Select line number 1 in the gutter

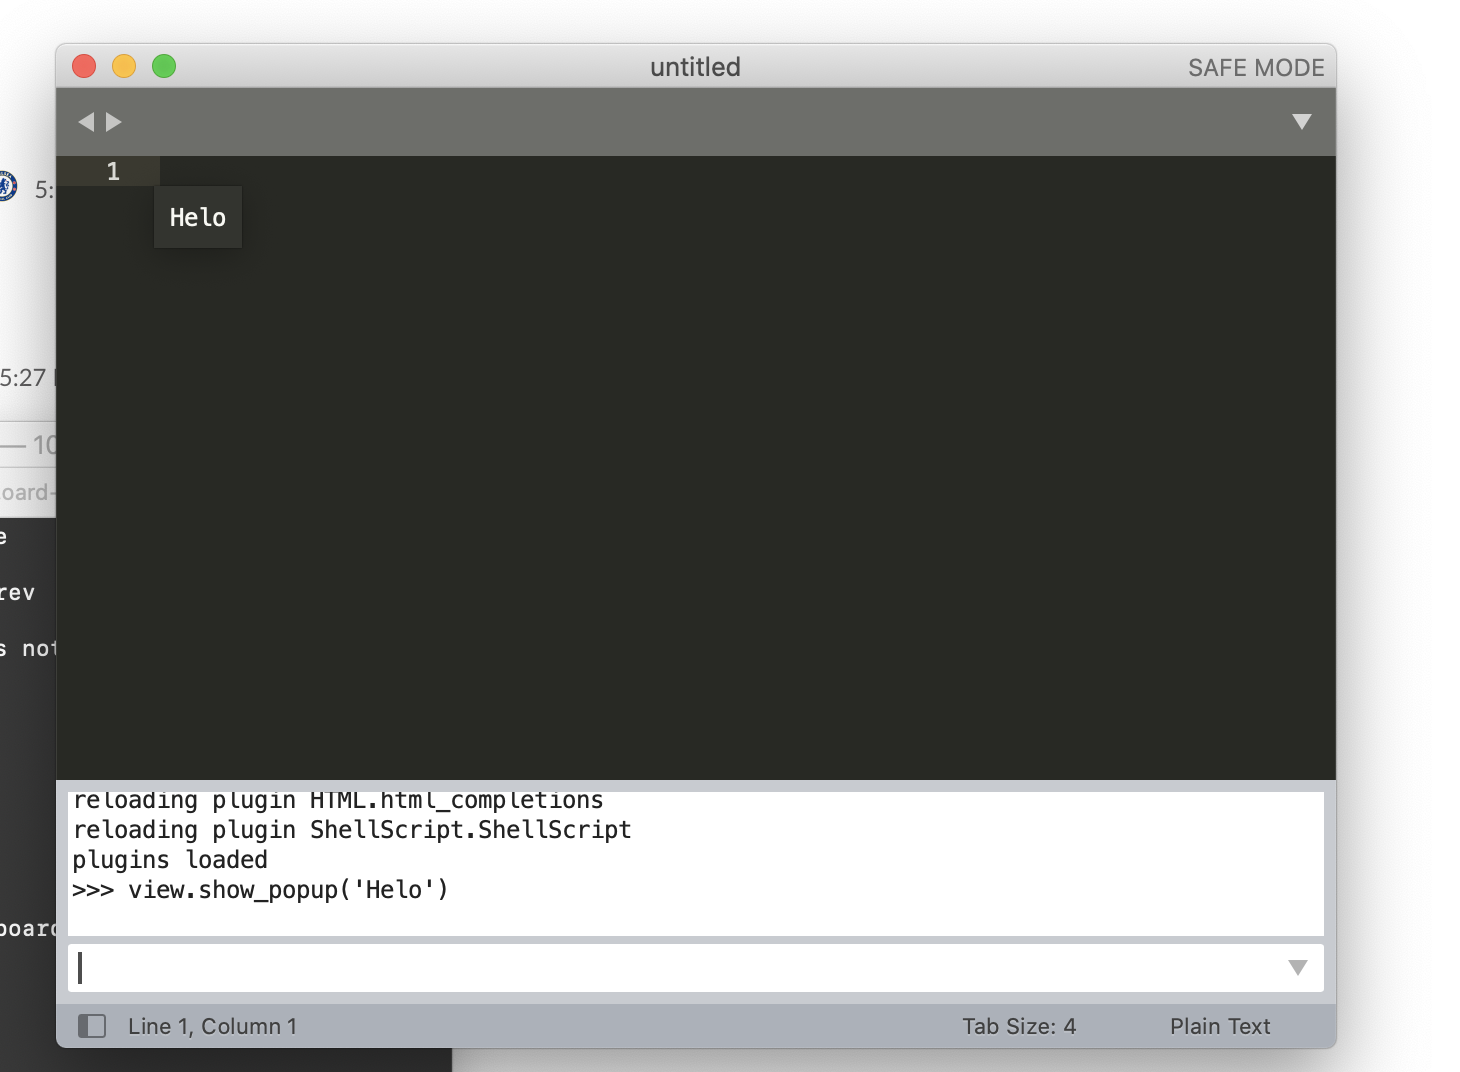(x=112, y=171)
